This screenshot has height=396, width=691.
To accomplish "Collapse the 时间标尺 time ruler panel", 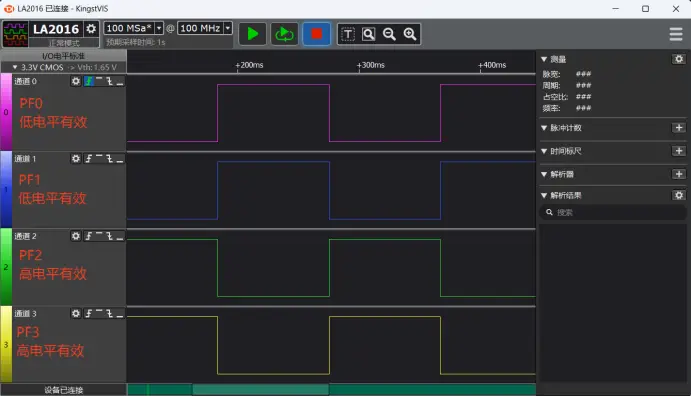I will 544,151.
